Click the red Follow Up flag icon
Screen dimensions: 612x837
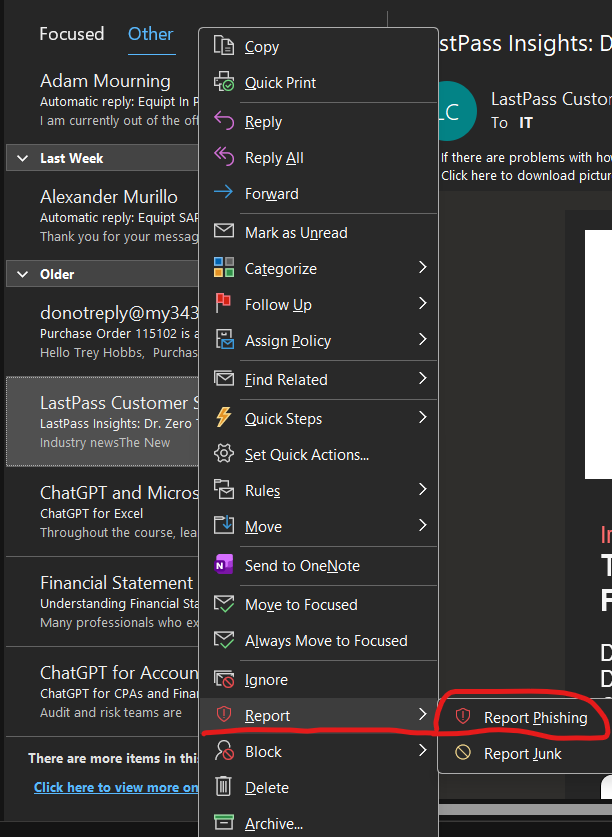click(224, 303)
